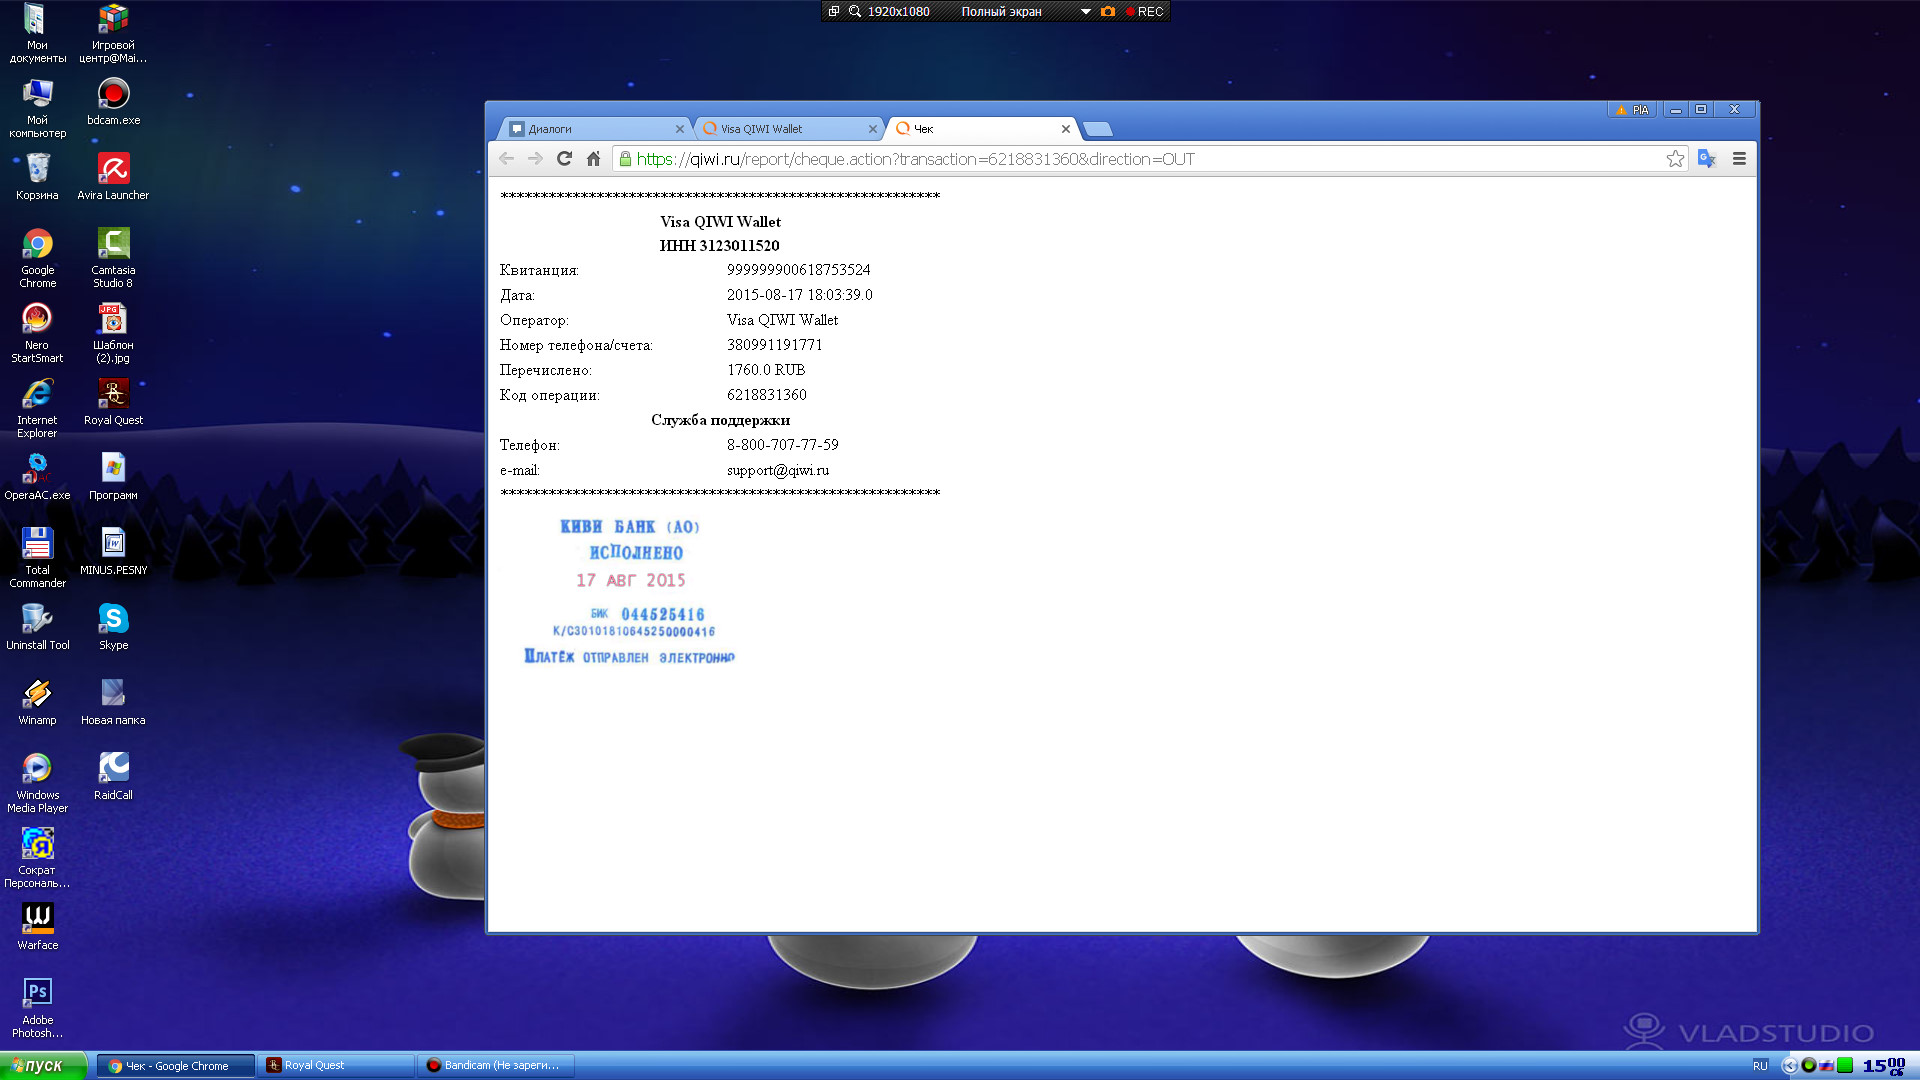This screenshot has width=1920, height=1080.
Task: Launch Uninstall Tool desktop icon
Action: point(37,627)
